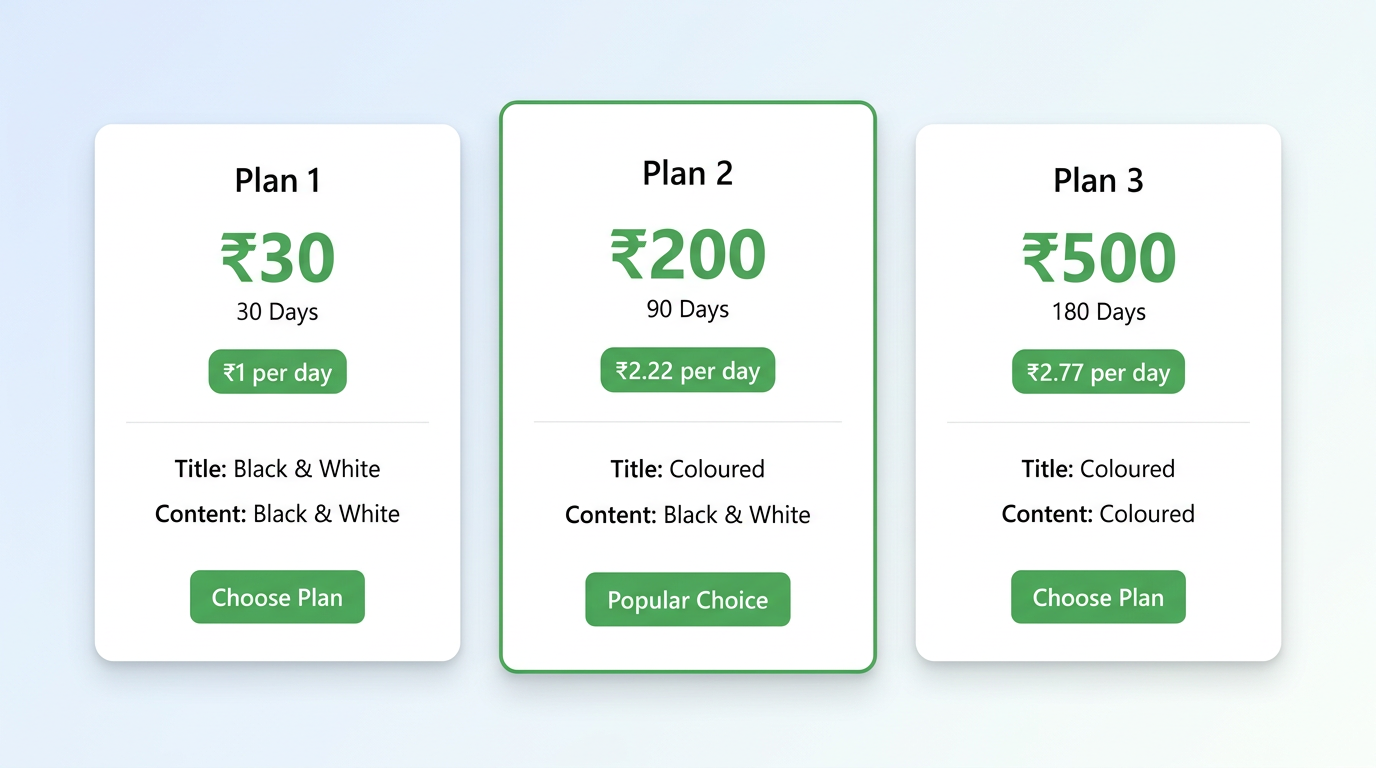Viewport: 1376px width, 768px height.
Task: Click Plan 1's Content: Black & White line
Action: pos(277,514)
